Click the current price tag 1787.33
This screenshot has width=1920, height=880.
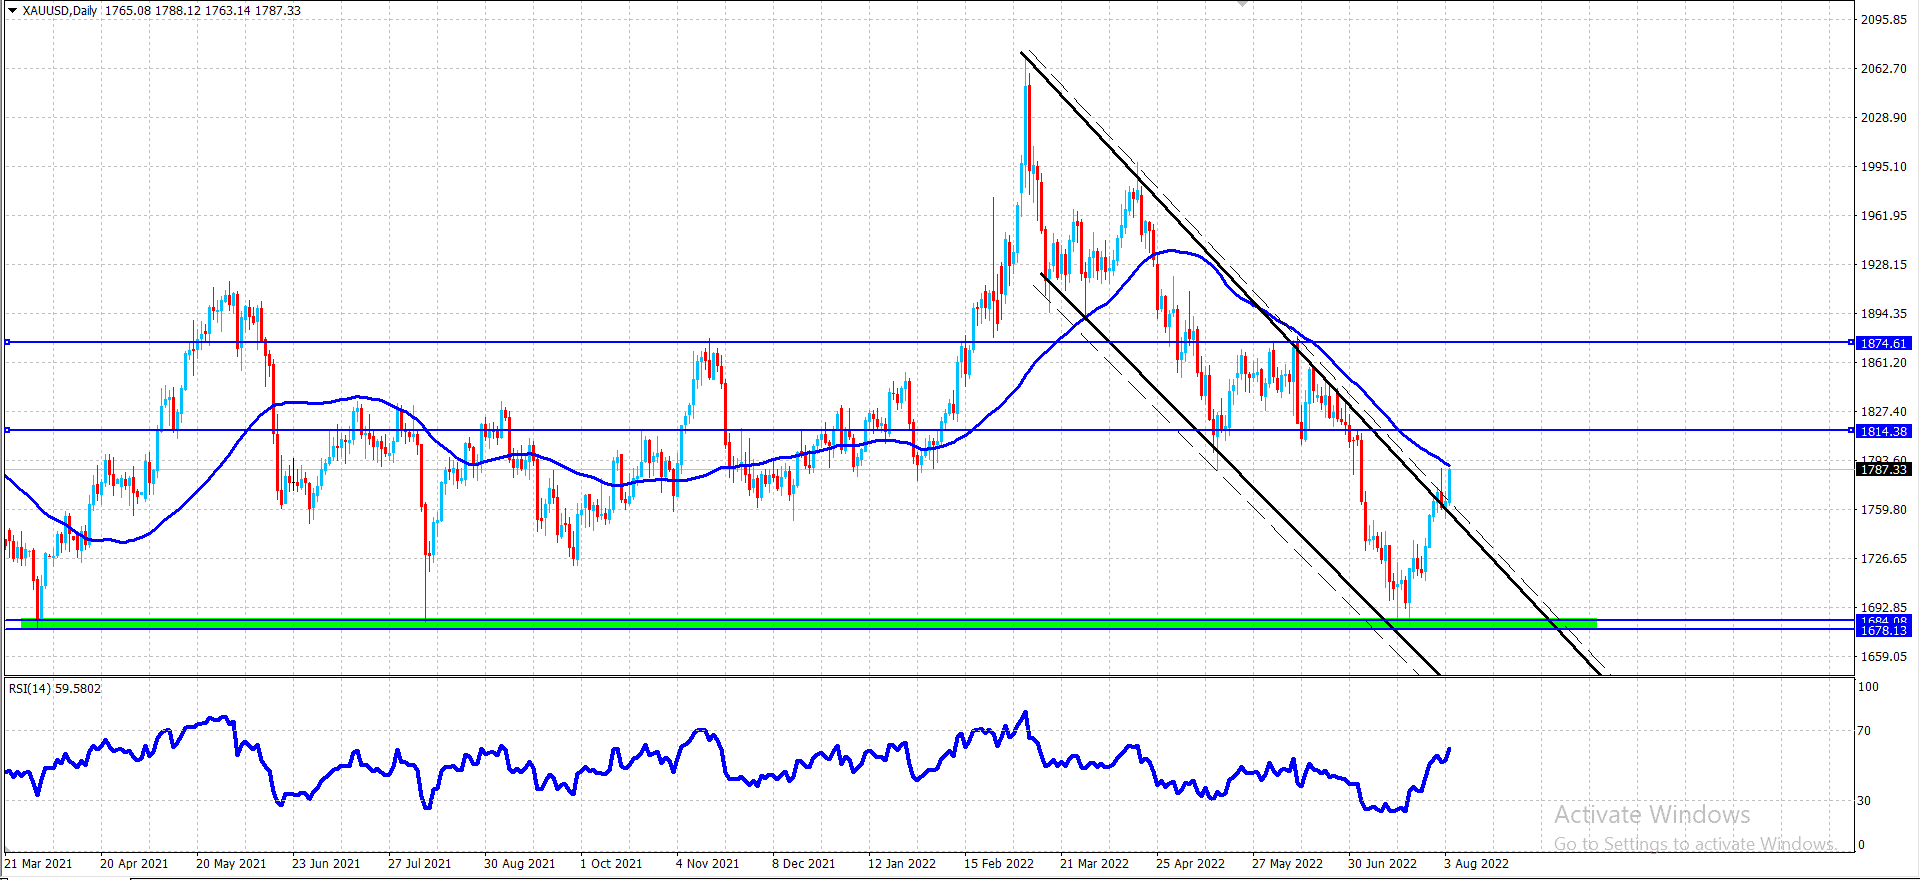pyautogui.click(x=1884, y=469)
